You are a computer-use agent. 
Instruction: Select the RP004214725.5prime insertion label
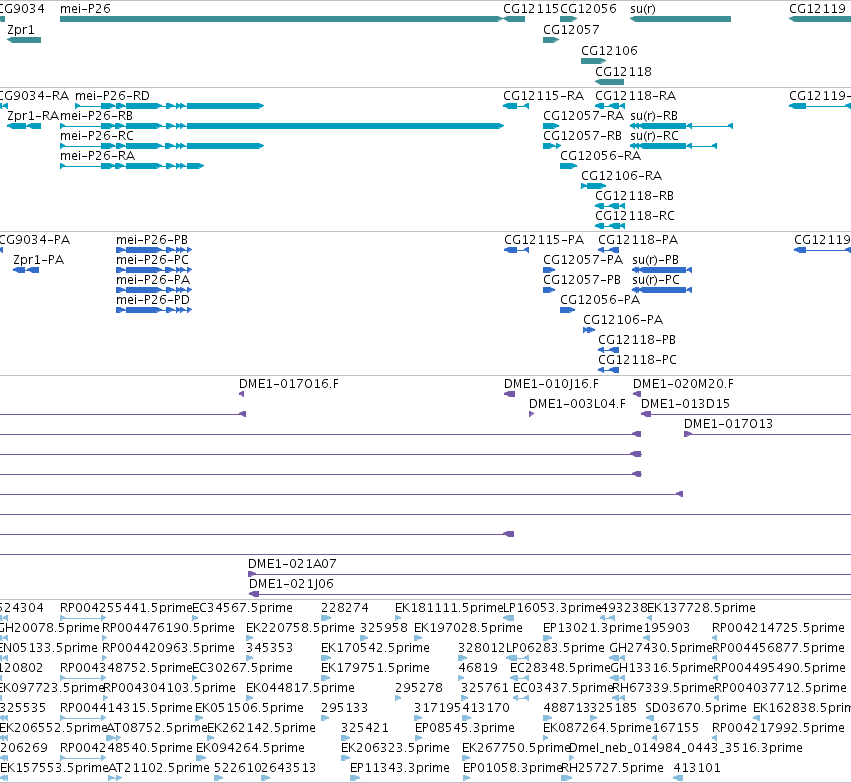pyautogui.click(x=778, y=628)
